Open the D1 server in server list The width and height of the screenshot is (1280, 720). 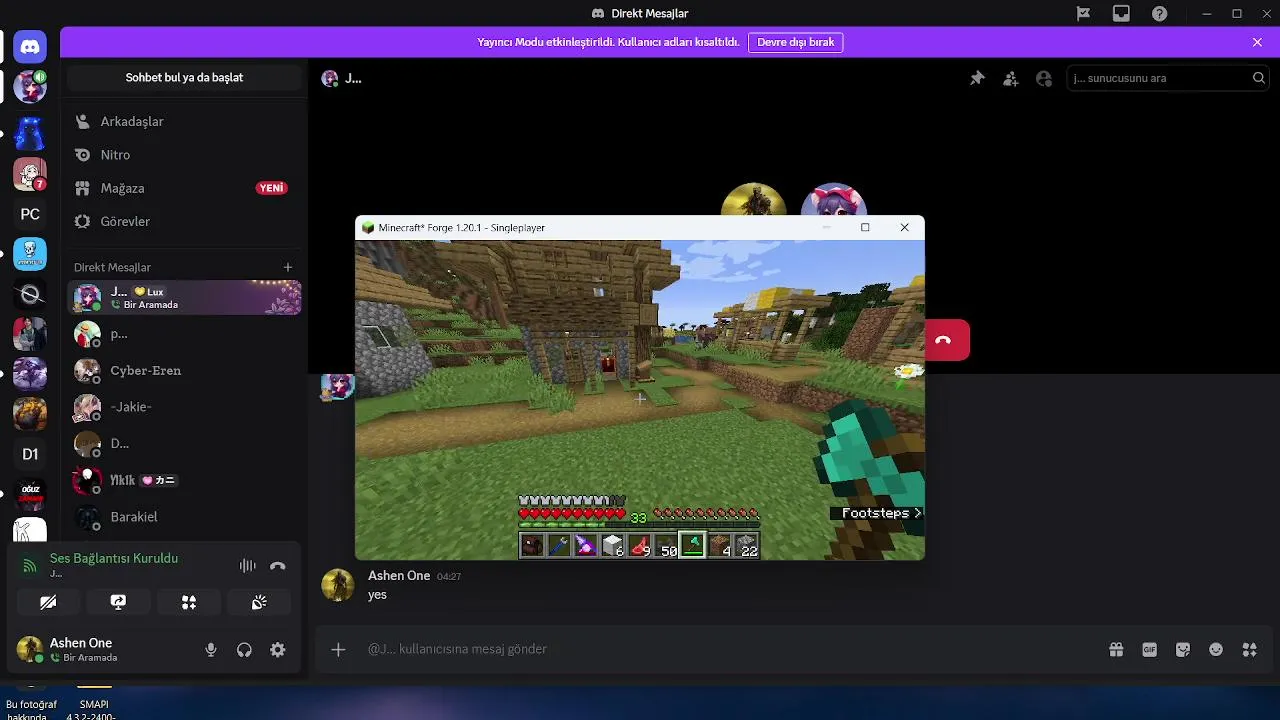pos(30,454)
